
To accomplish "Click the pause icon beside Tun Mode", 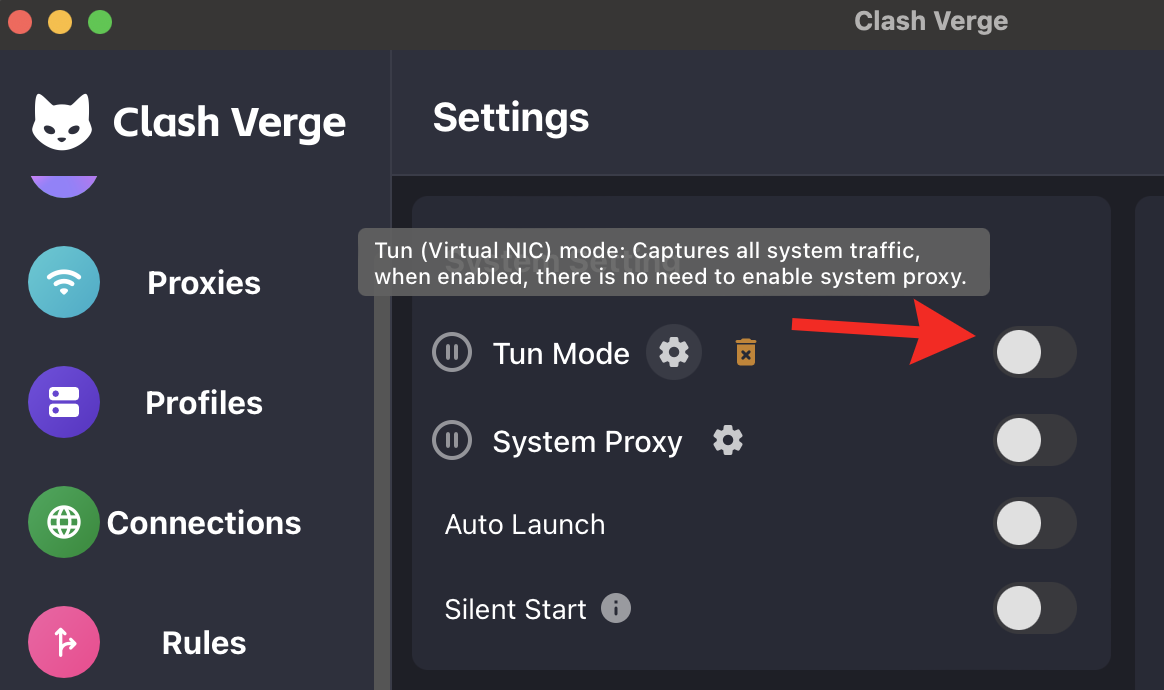I will pos(451,352).
